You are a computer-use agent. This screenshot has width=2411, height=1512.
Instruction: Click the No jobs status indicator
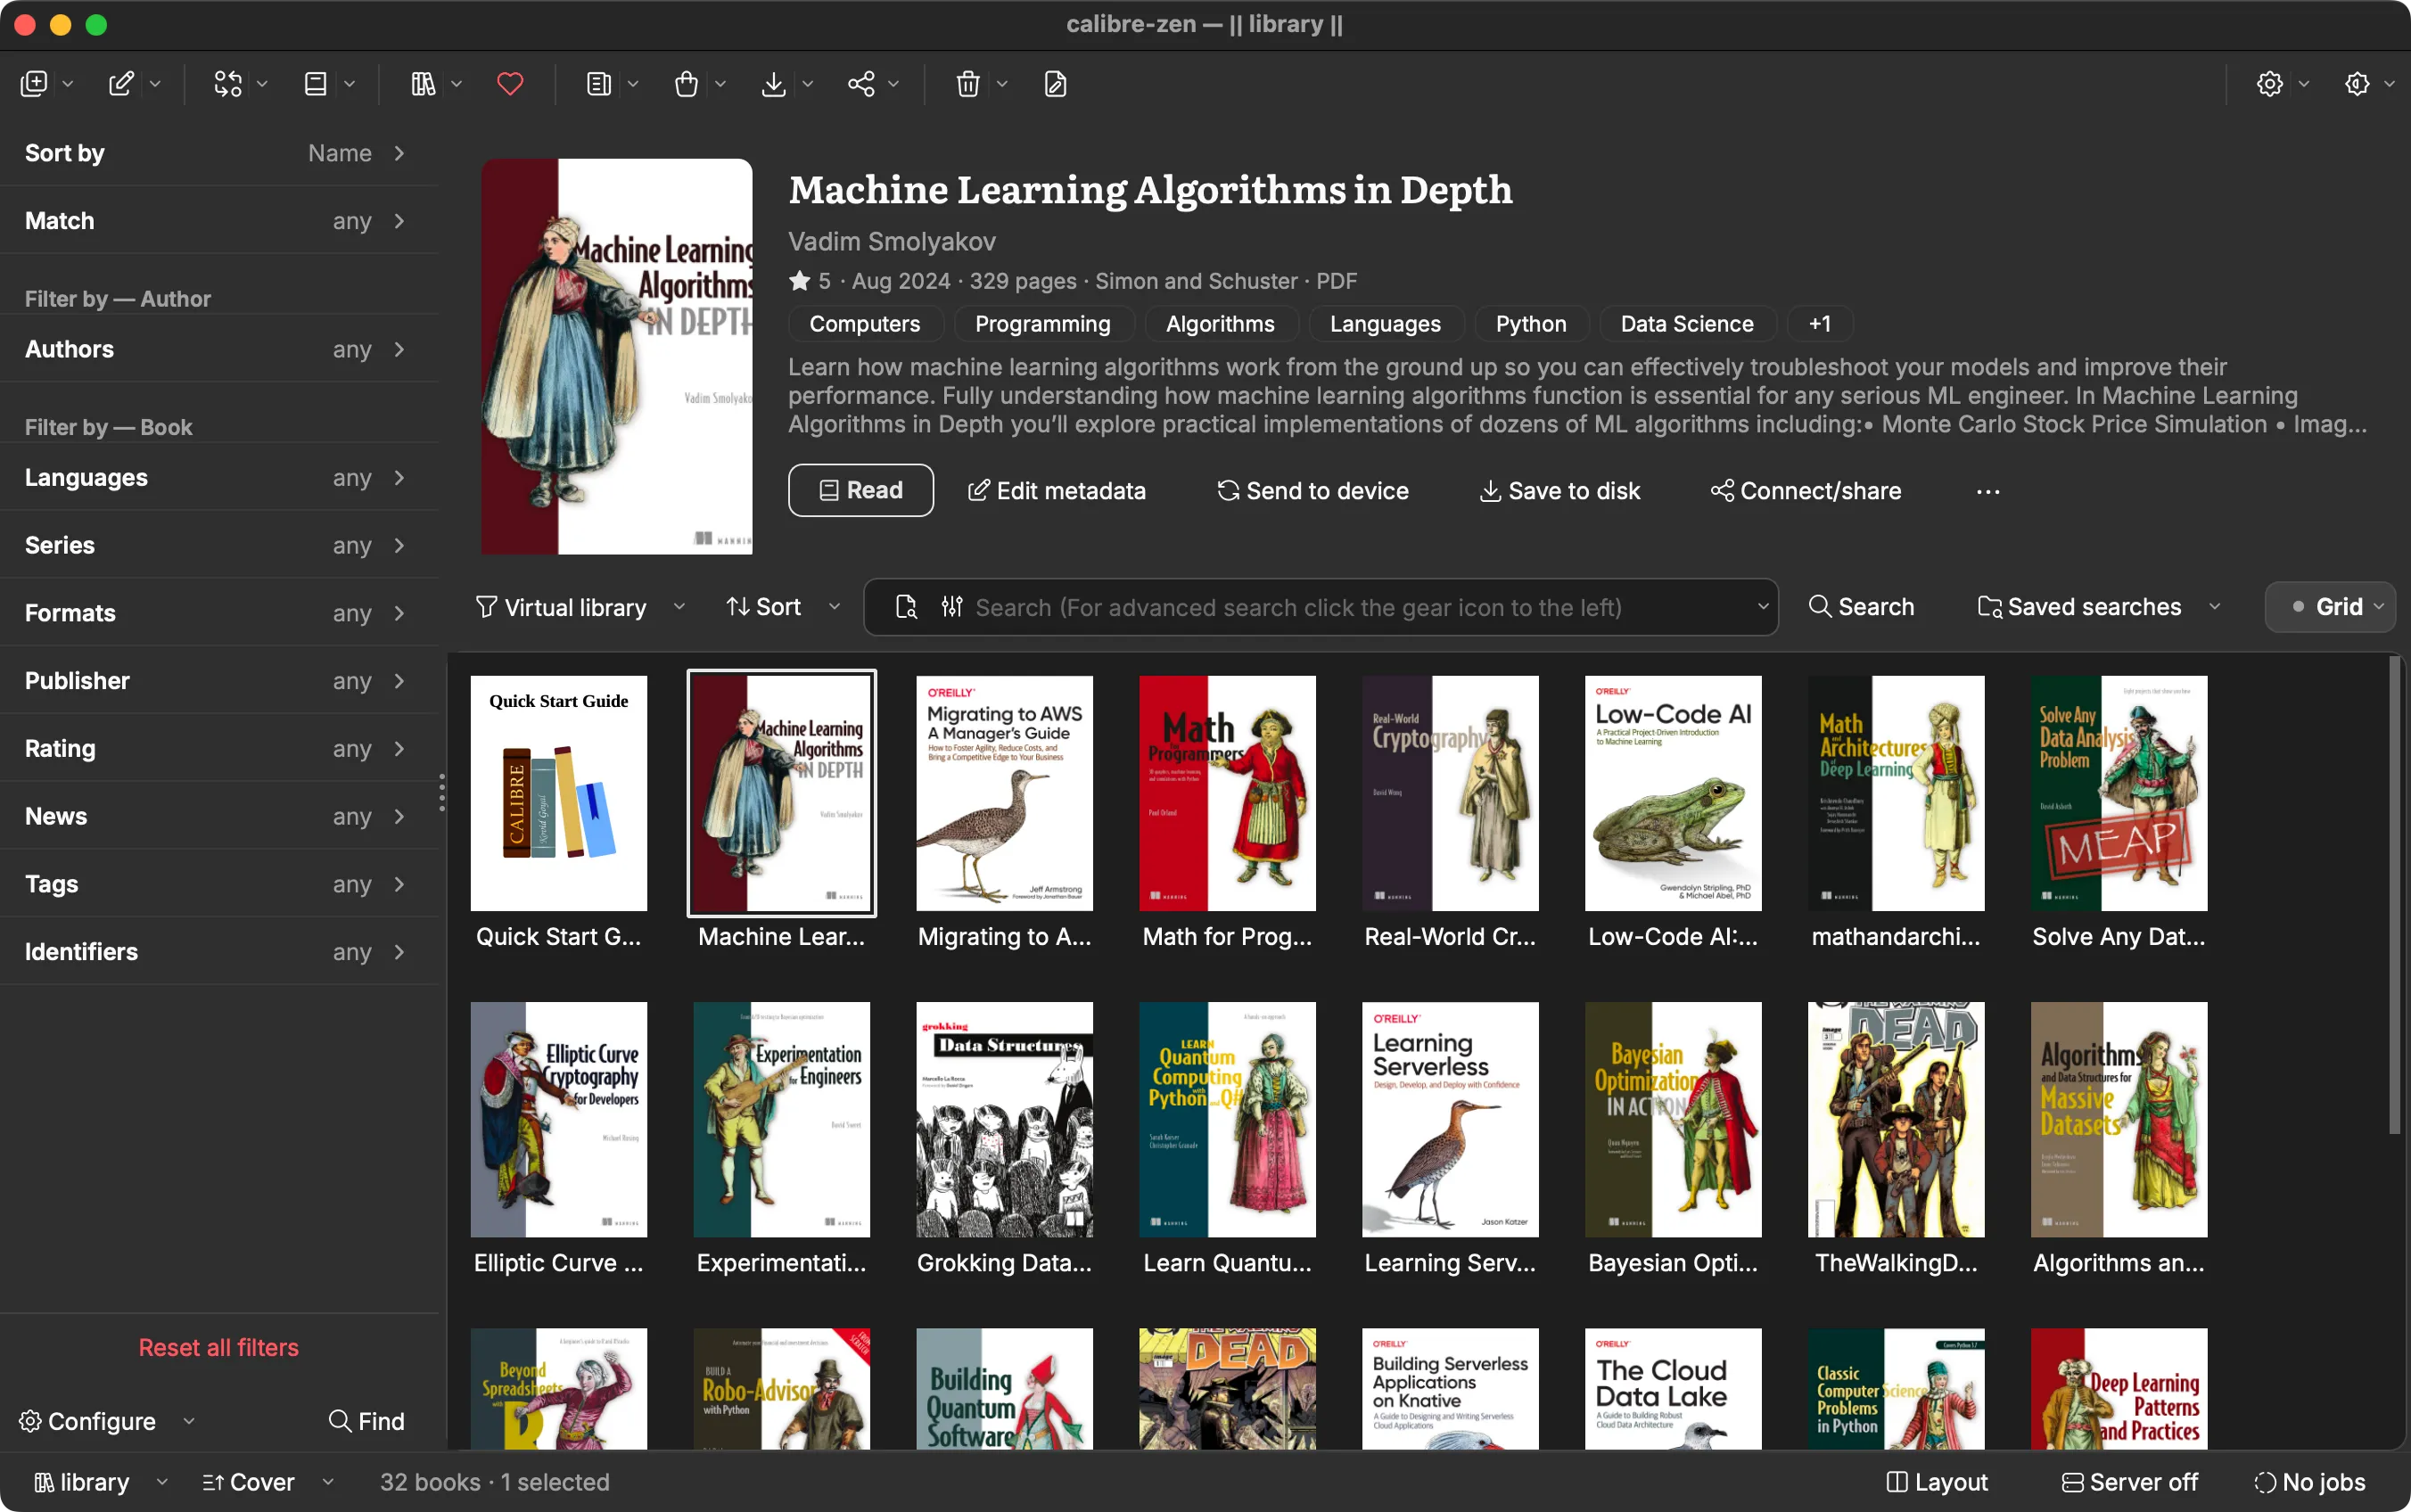pos(2310,1482)
